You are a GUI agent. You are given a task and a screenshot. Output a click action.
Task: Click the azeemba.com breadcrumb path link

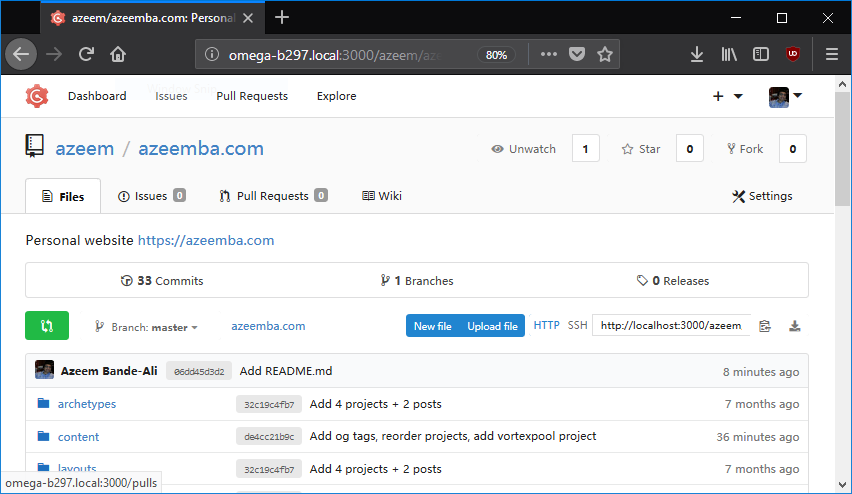click(x=268, y=326)
